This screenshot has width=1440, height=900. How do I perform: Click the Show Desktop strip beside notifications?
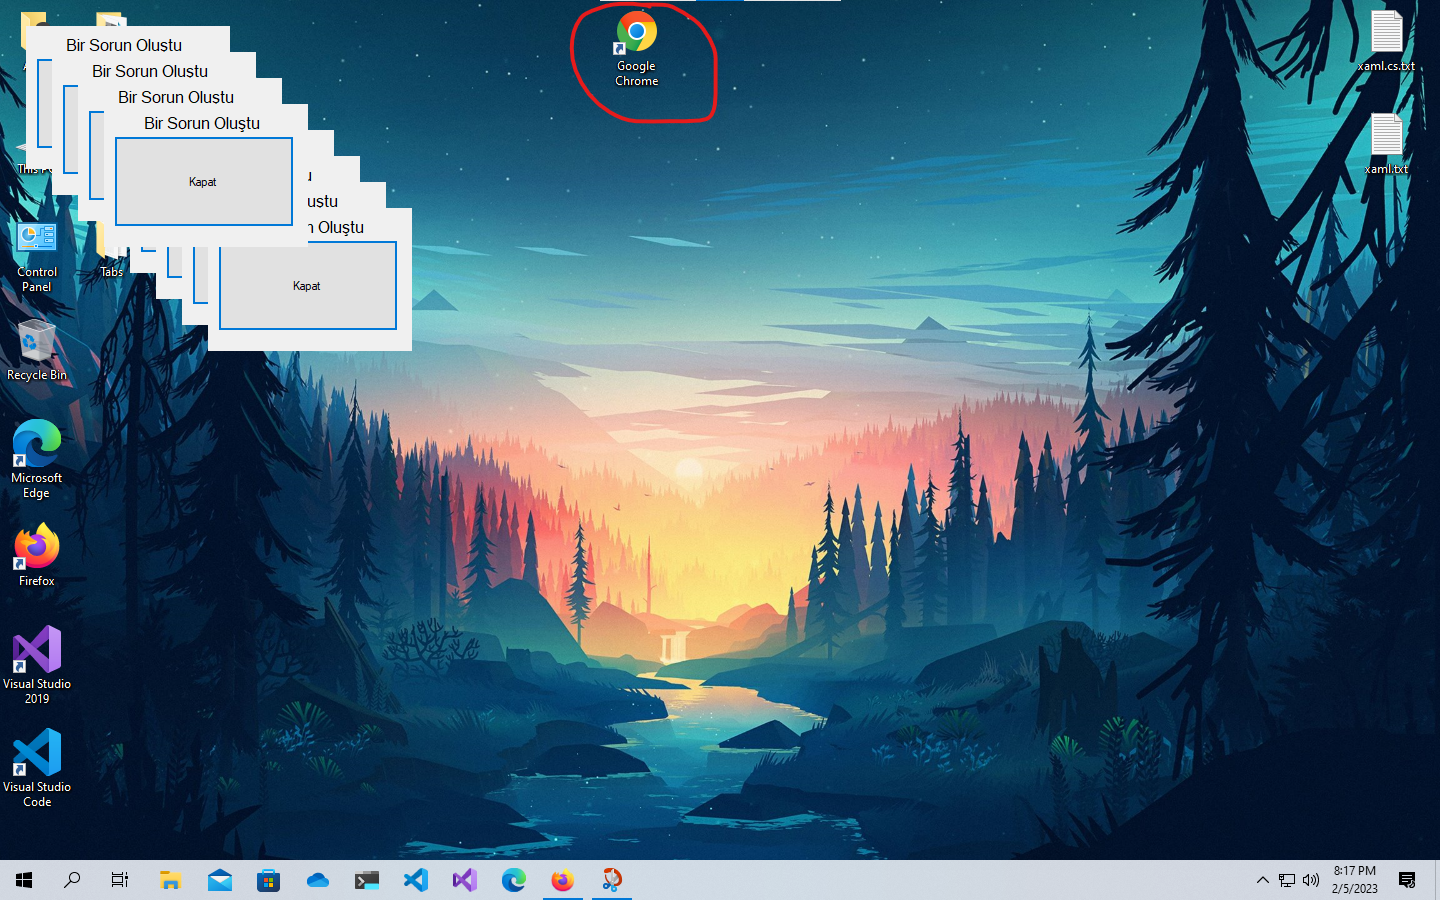pos(1436,880)
